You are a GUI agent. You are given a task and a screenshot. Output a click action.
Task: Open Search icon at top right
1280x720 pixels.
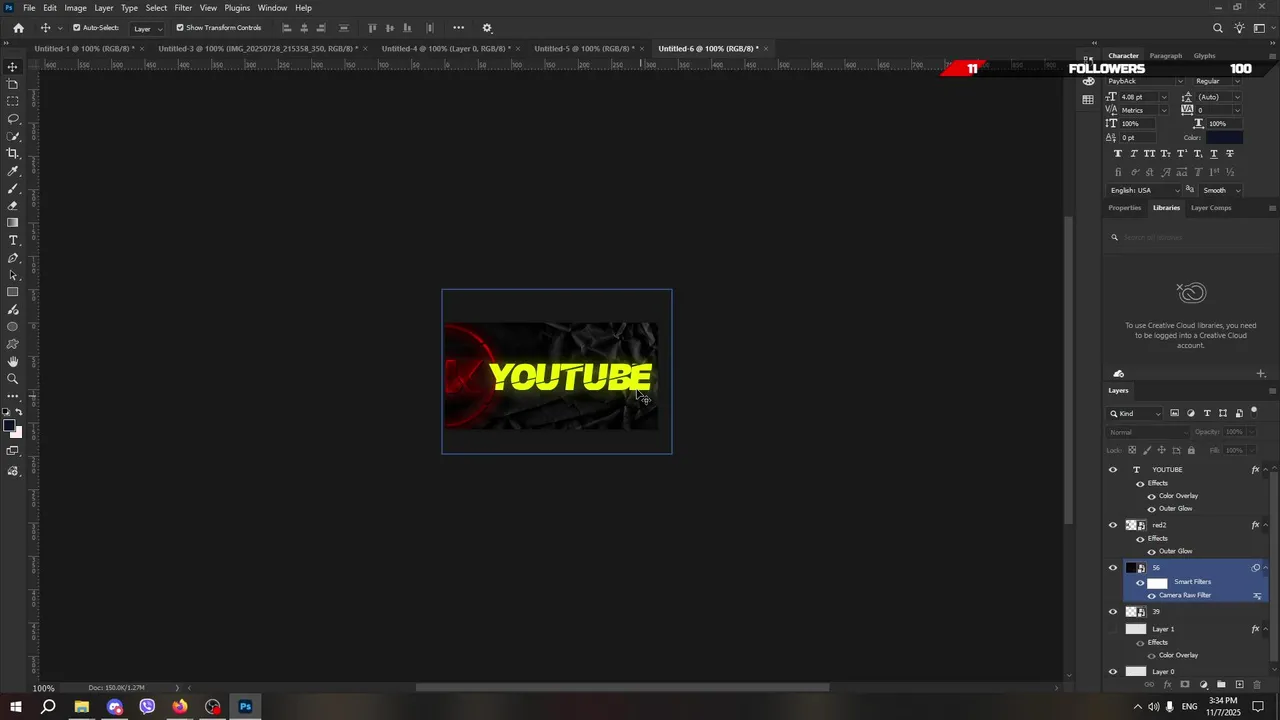1217,28
